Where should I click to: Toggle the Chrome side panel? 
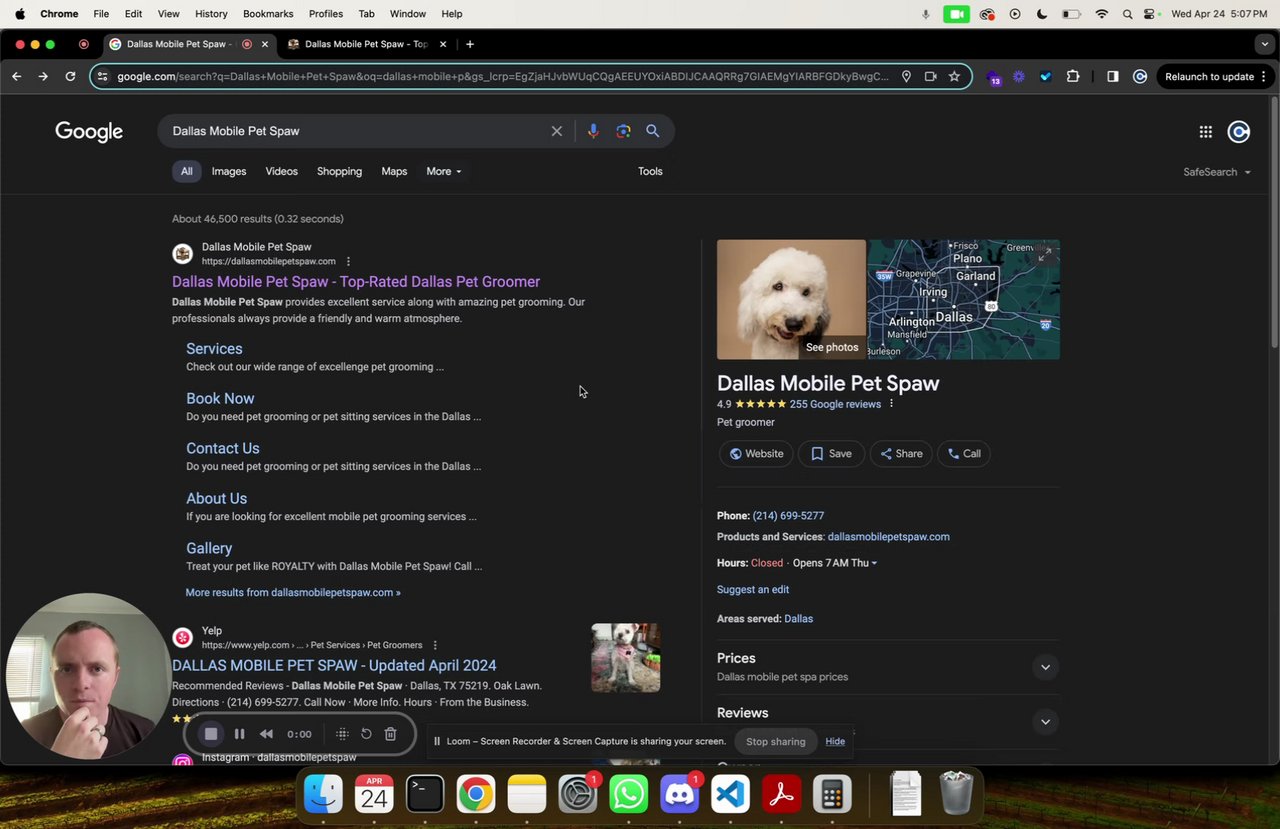[x=1112, y=76]
